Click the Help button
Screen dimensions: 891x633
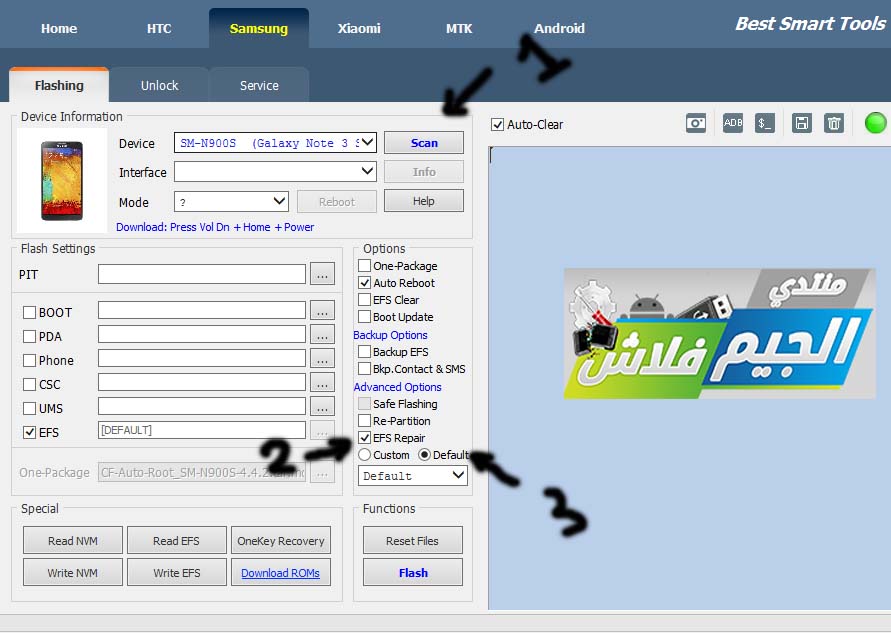pyautogui.click(x=424, y=201)
